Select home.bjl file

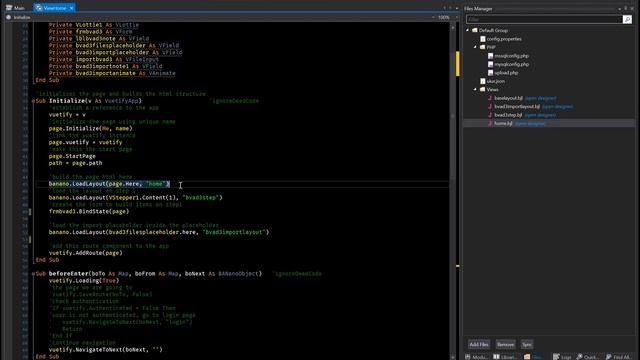503,123
